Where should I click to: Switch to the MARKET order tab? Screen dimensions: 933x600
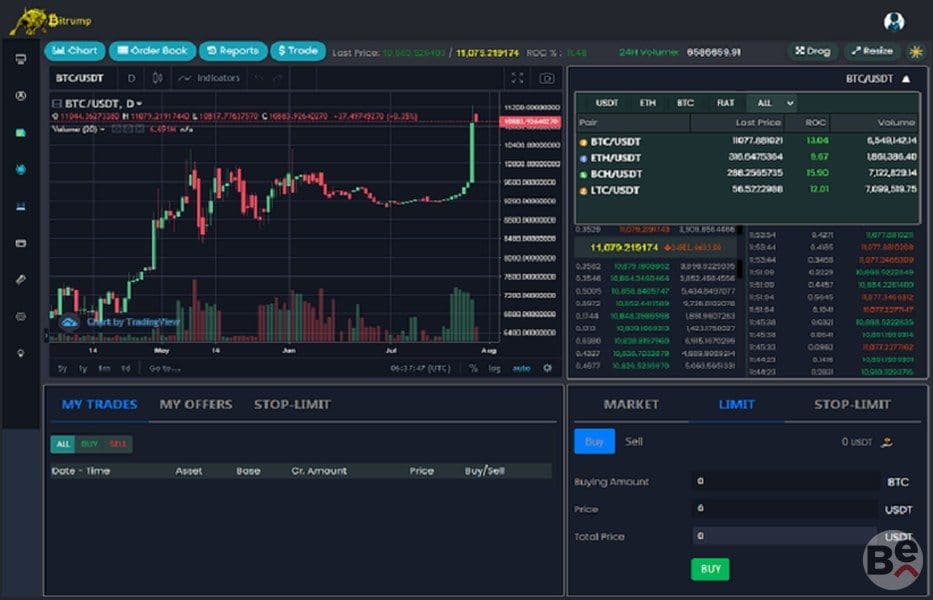pyautogui.click(x=631, y=404)
